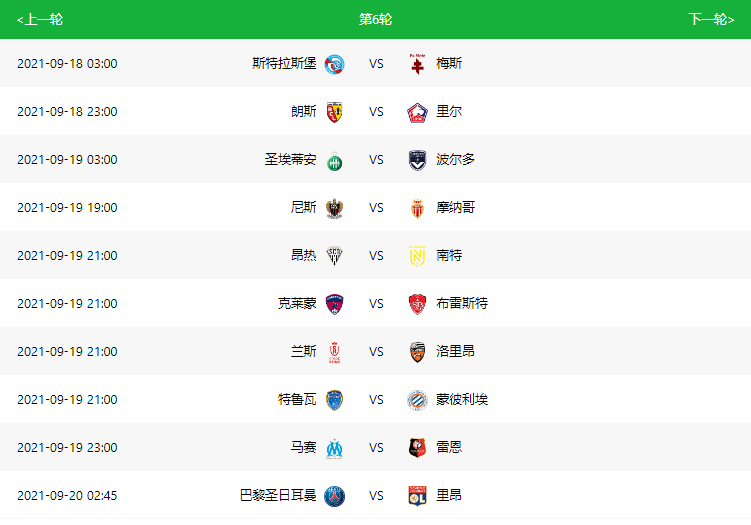Open team link 巴黎圣日耳曼

pyautogui.click(x=278, y=495)
